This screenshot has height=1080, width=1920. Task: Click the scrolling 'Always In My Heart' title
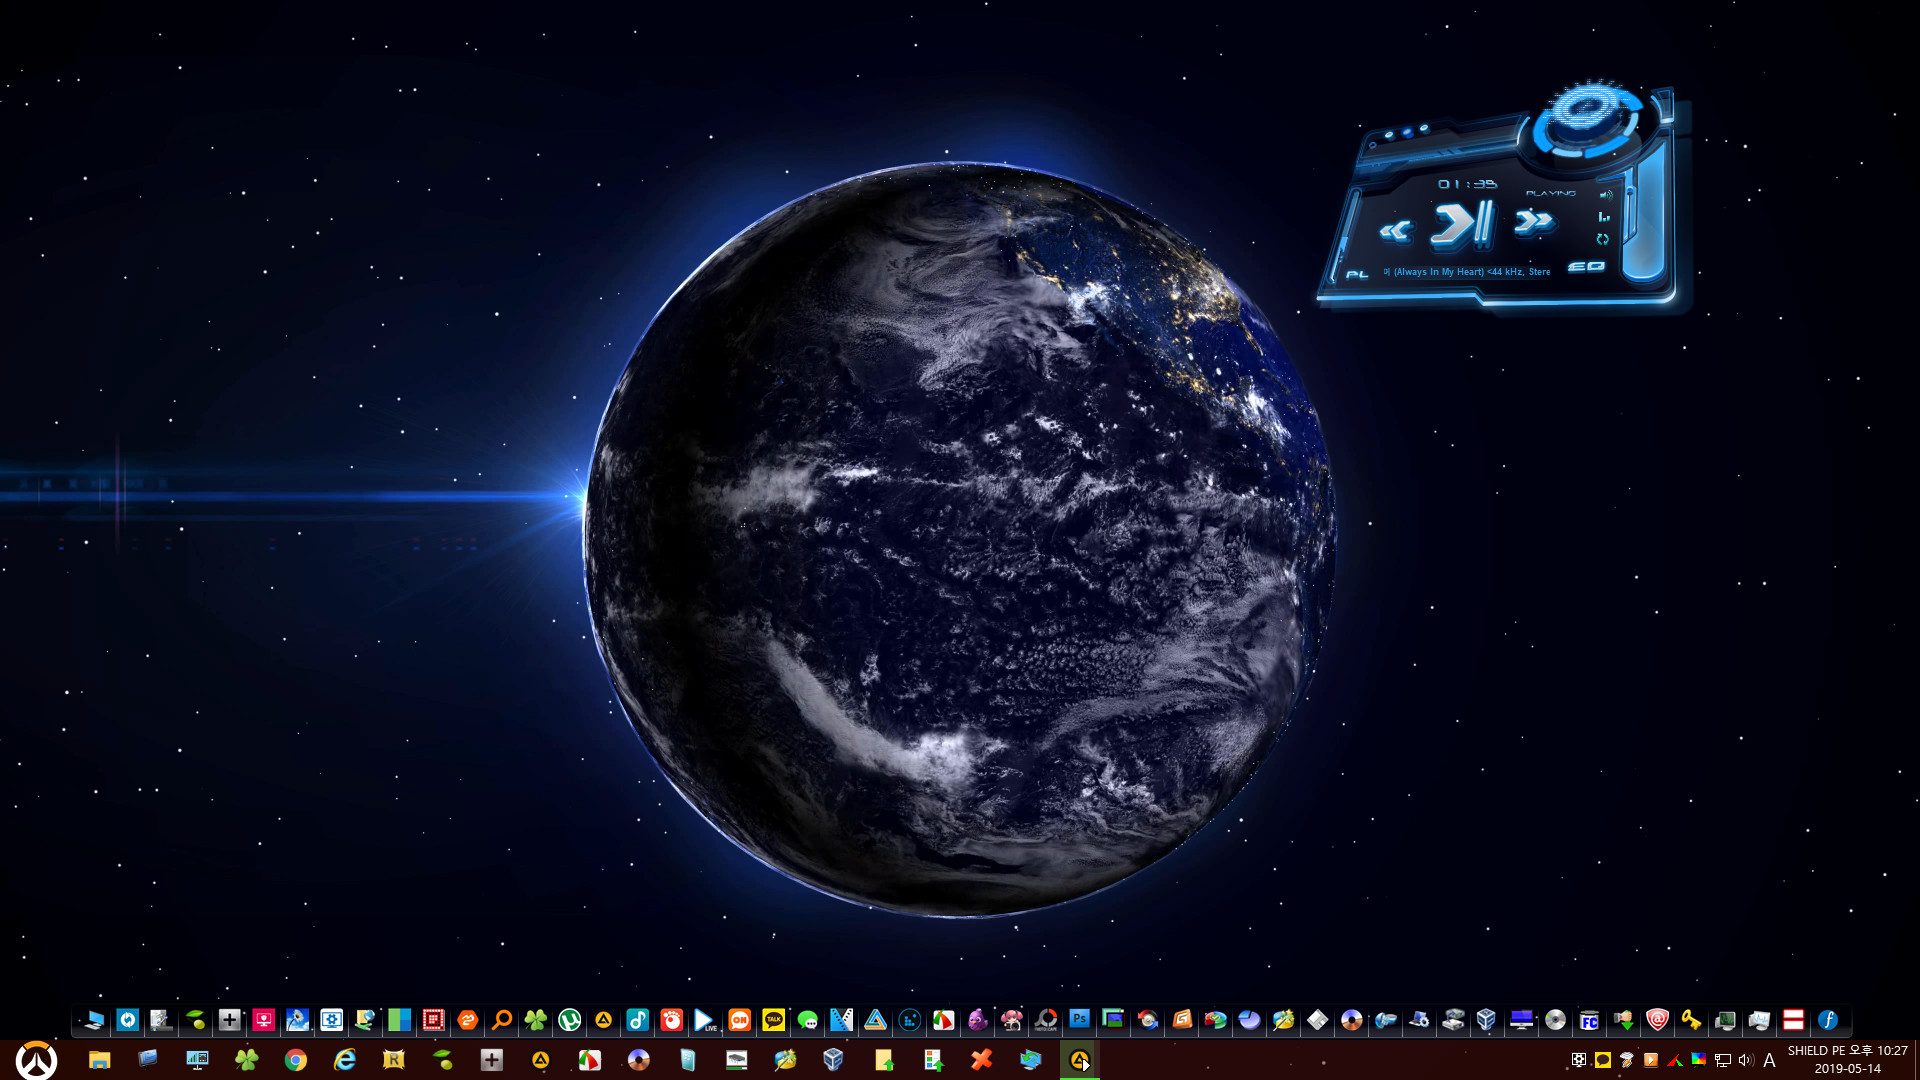coord(1467,272)
